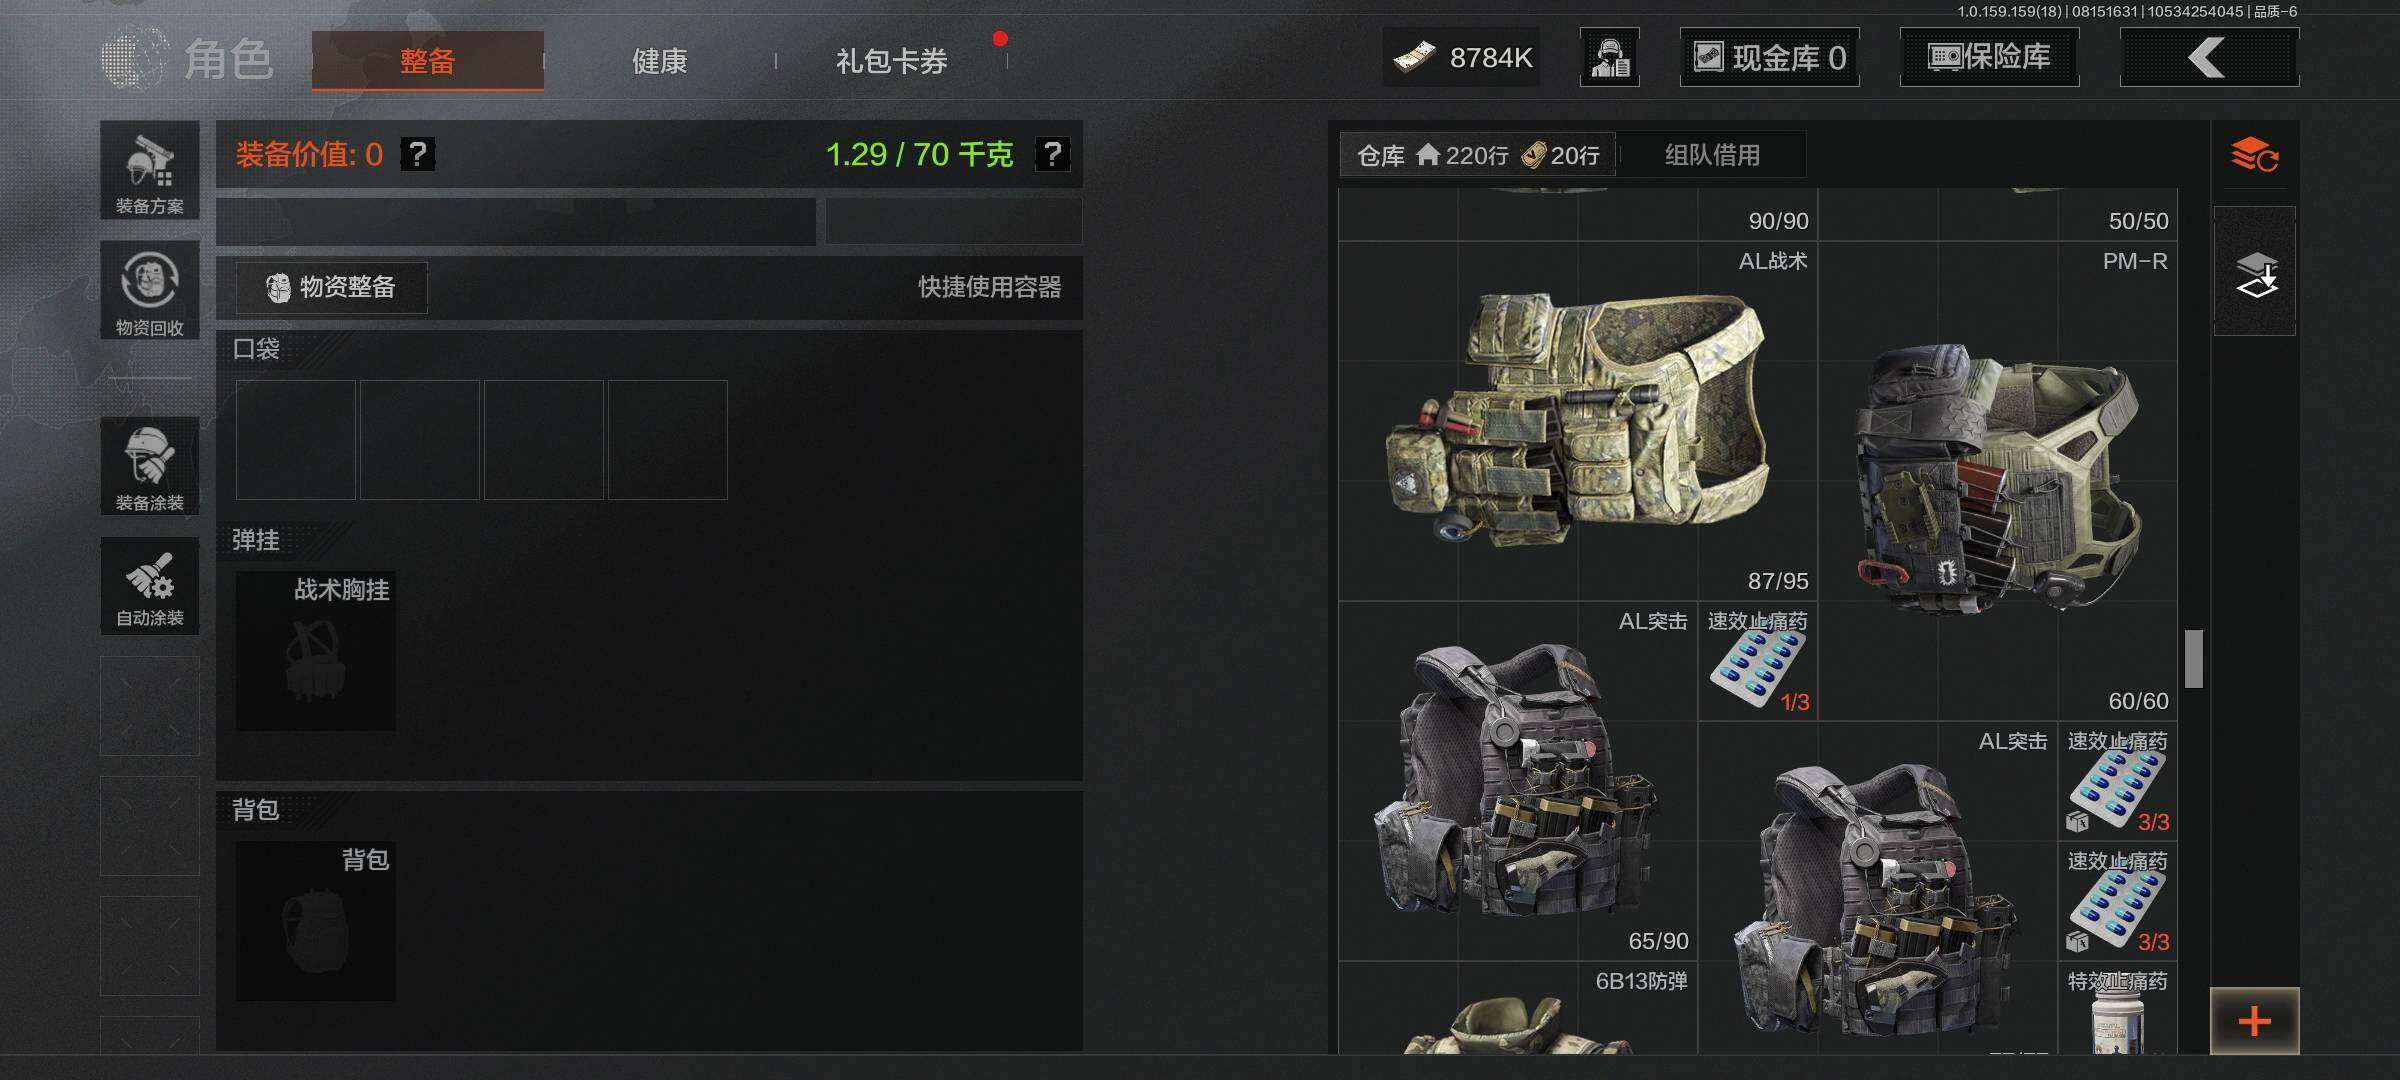
Task: Select 自动涂装 auto-skin icon
Action: coord(149,586)
